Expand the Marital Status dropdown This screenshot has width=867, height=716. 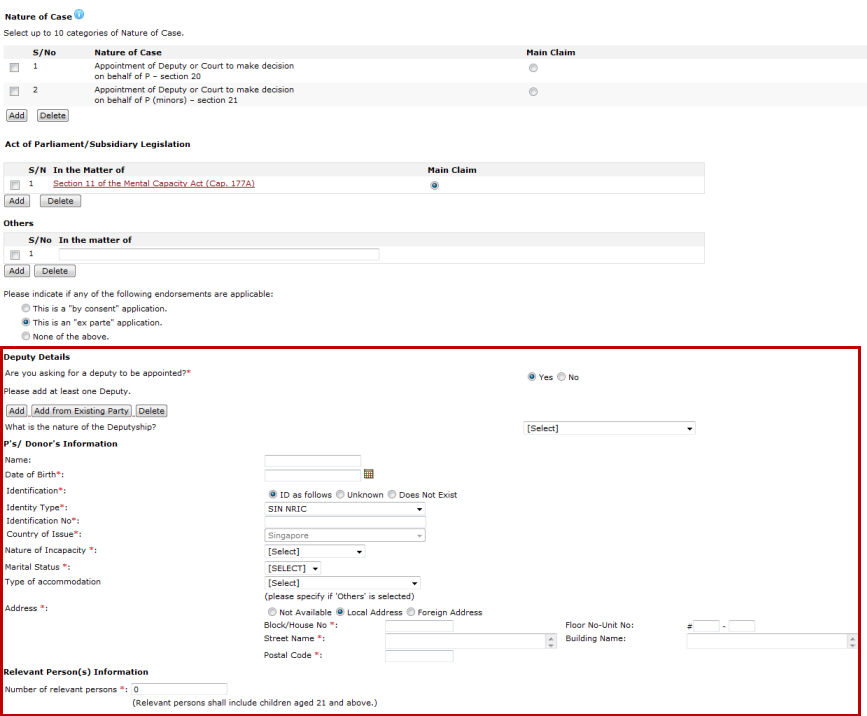click(293, 568)
